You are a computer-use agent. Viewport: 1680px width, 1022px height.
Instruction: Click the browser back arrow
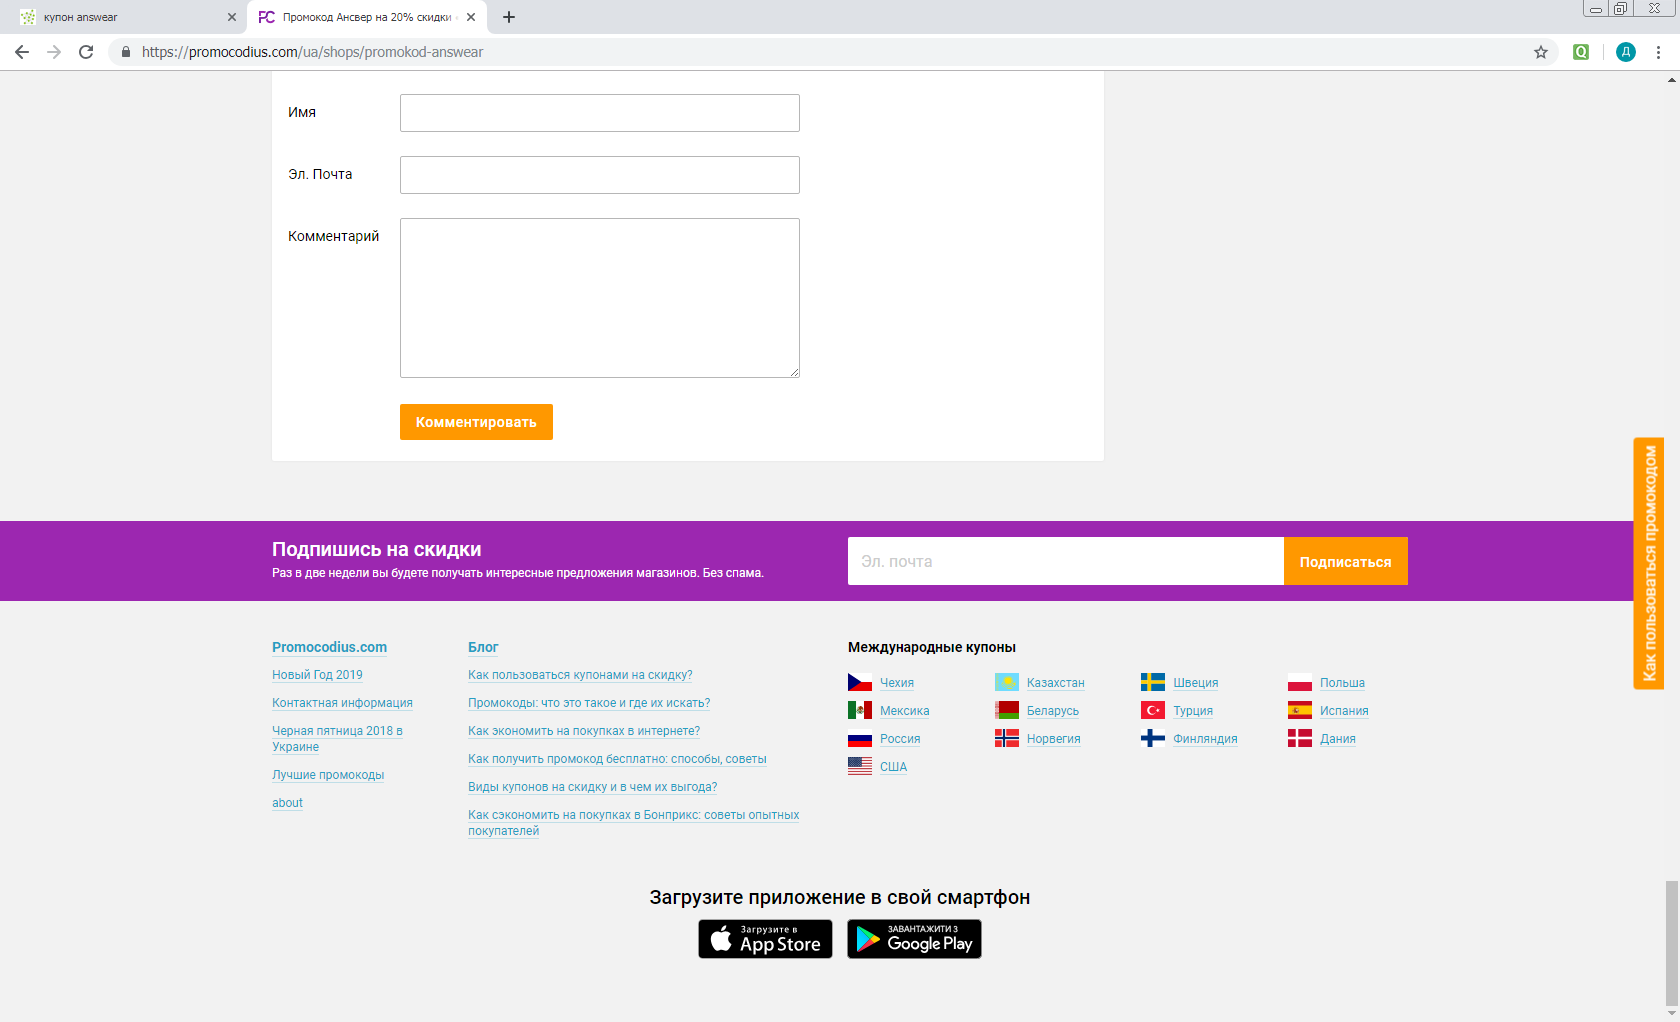coord(22,52)
